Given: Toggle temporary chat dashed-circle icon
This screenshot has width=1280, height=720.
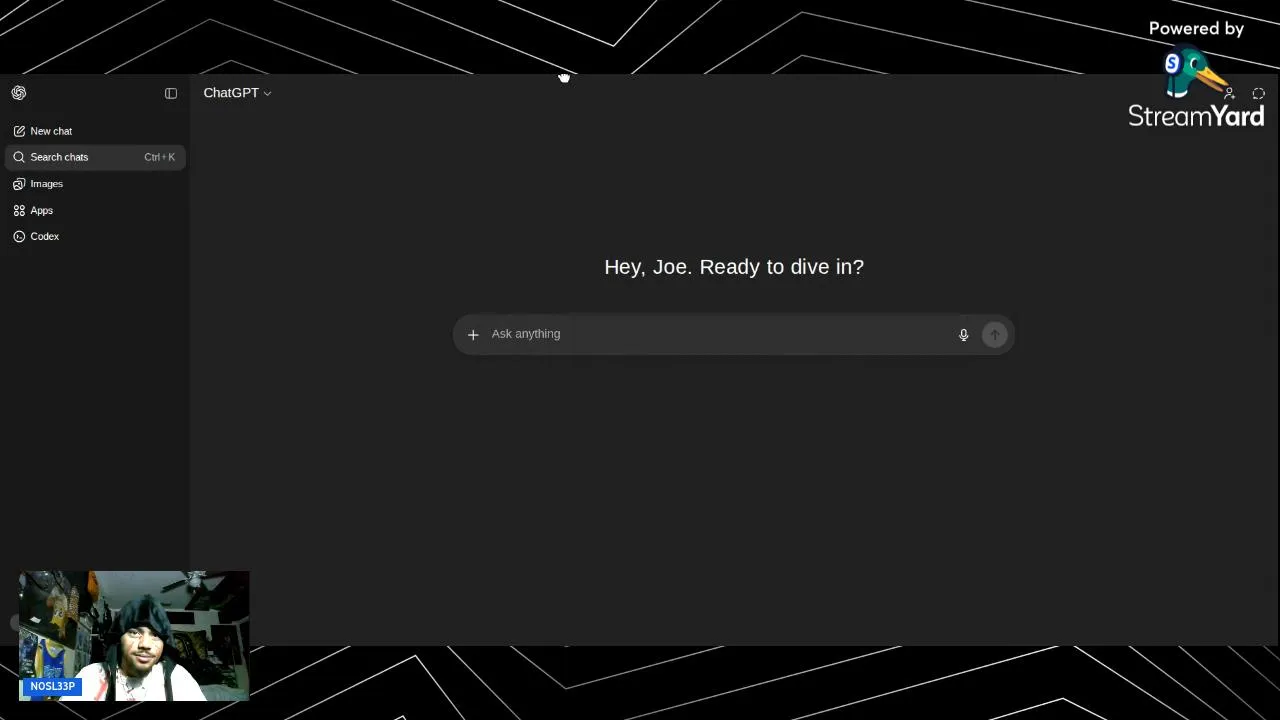Looking at the screenshot, I should [1258, 94].
